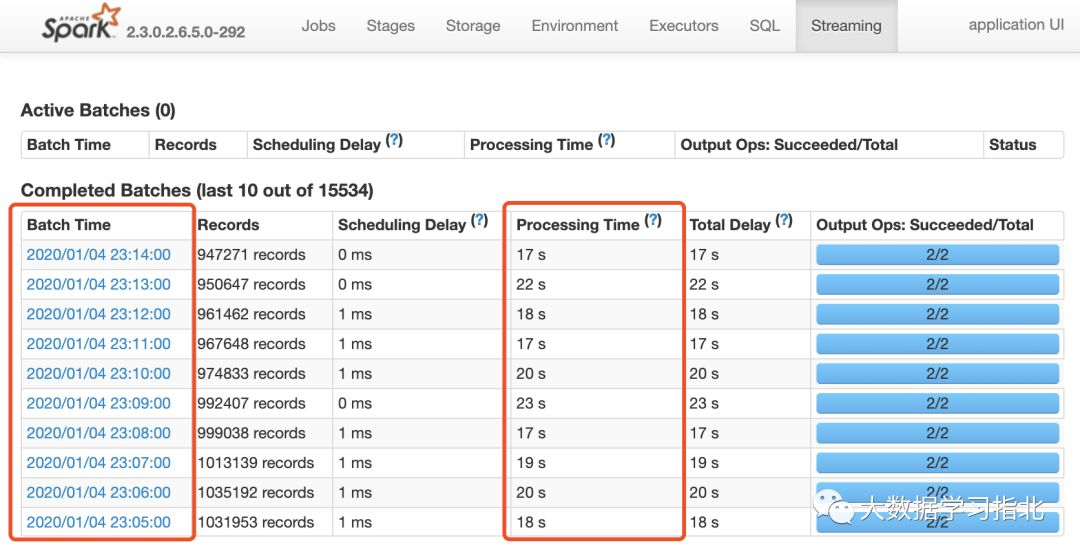Screen dimensions: 1080x556
Task: Follow the 2020/01/04 23:05:00 batch link
Action: [x=99, y=523]
